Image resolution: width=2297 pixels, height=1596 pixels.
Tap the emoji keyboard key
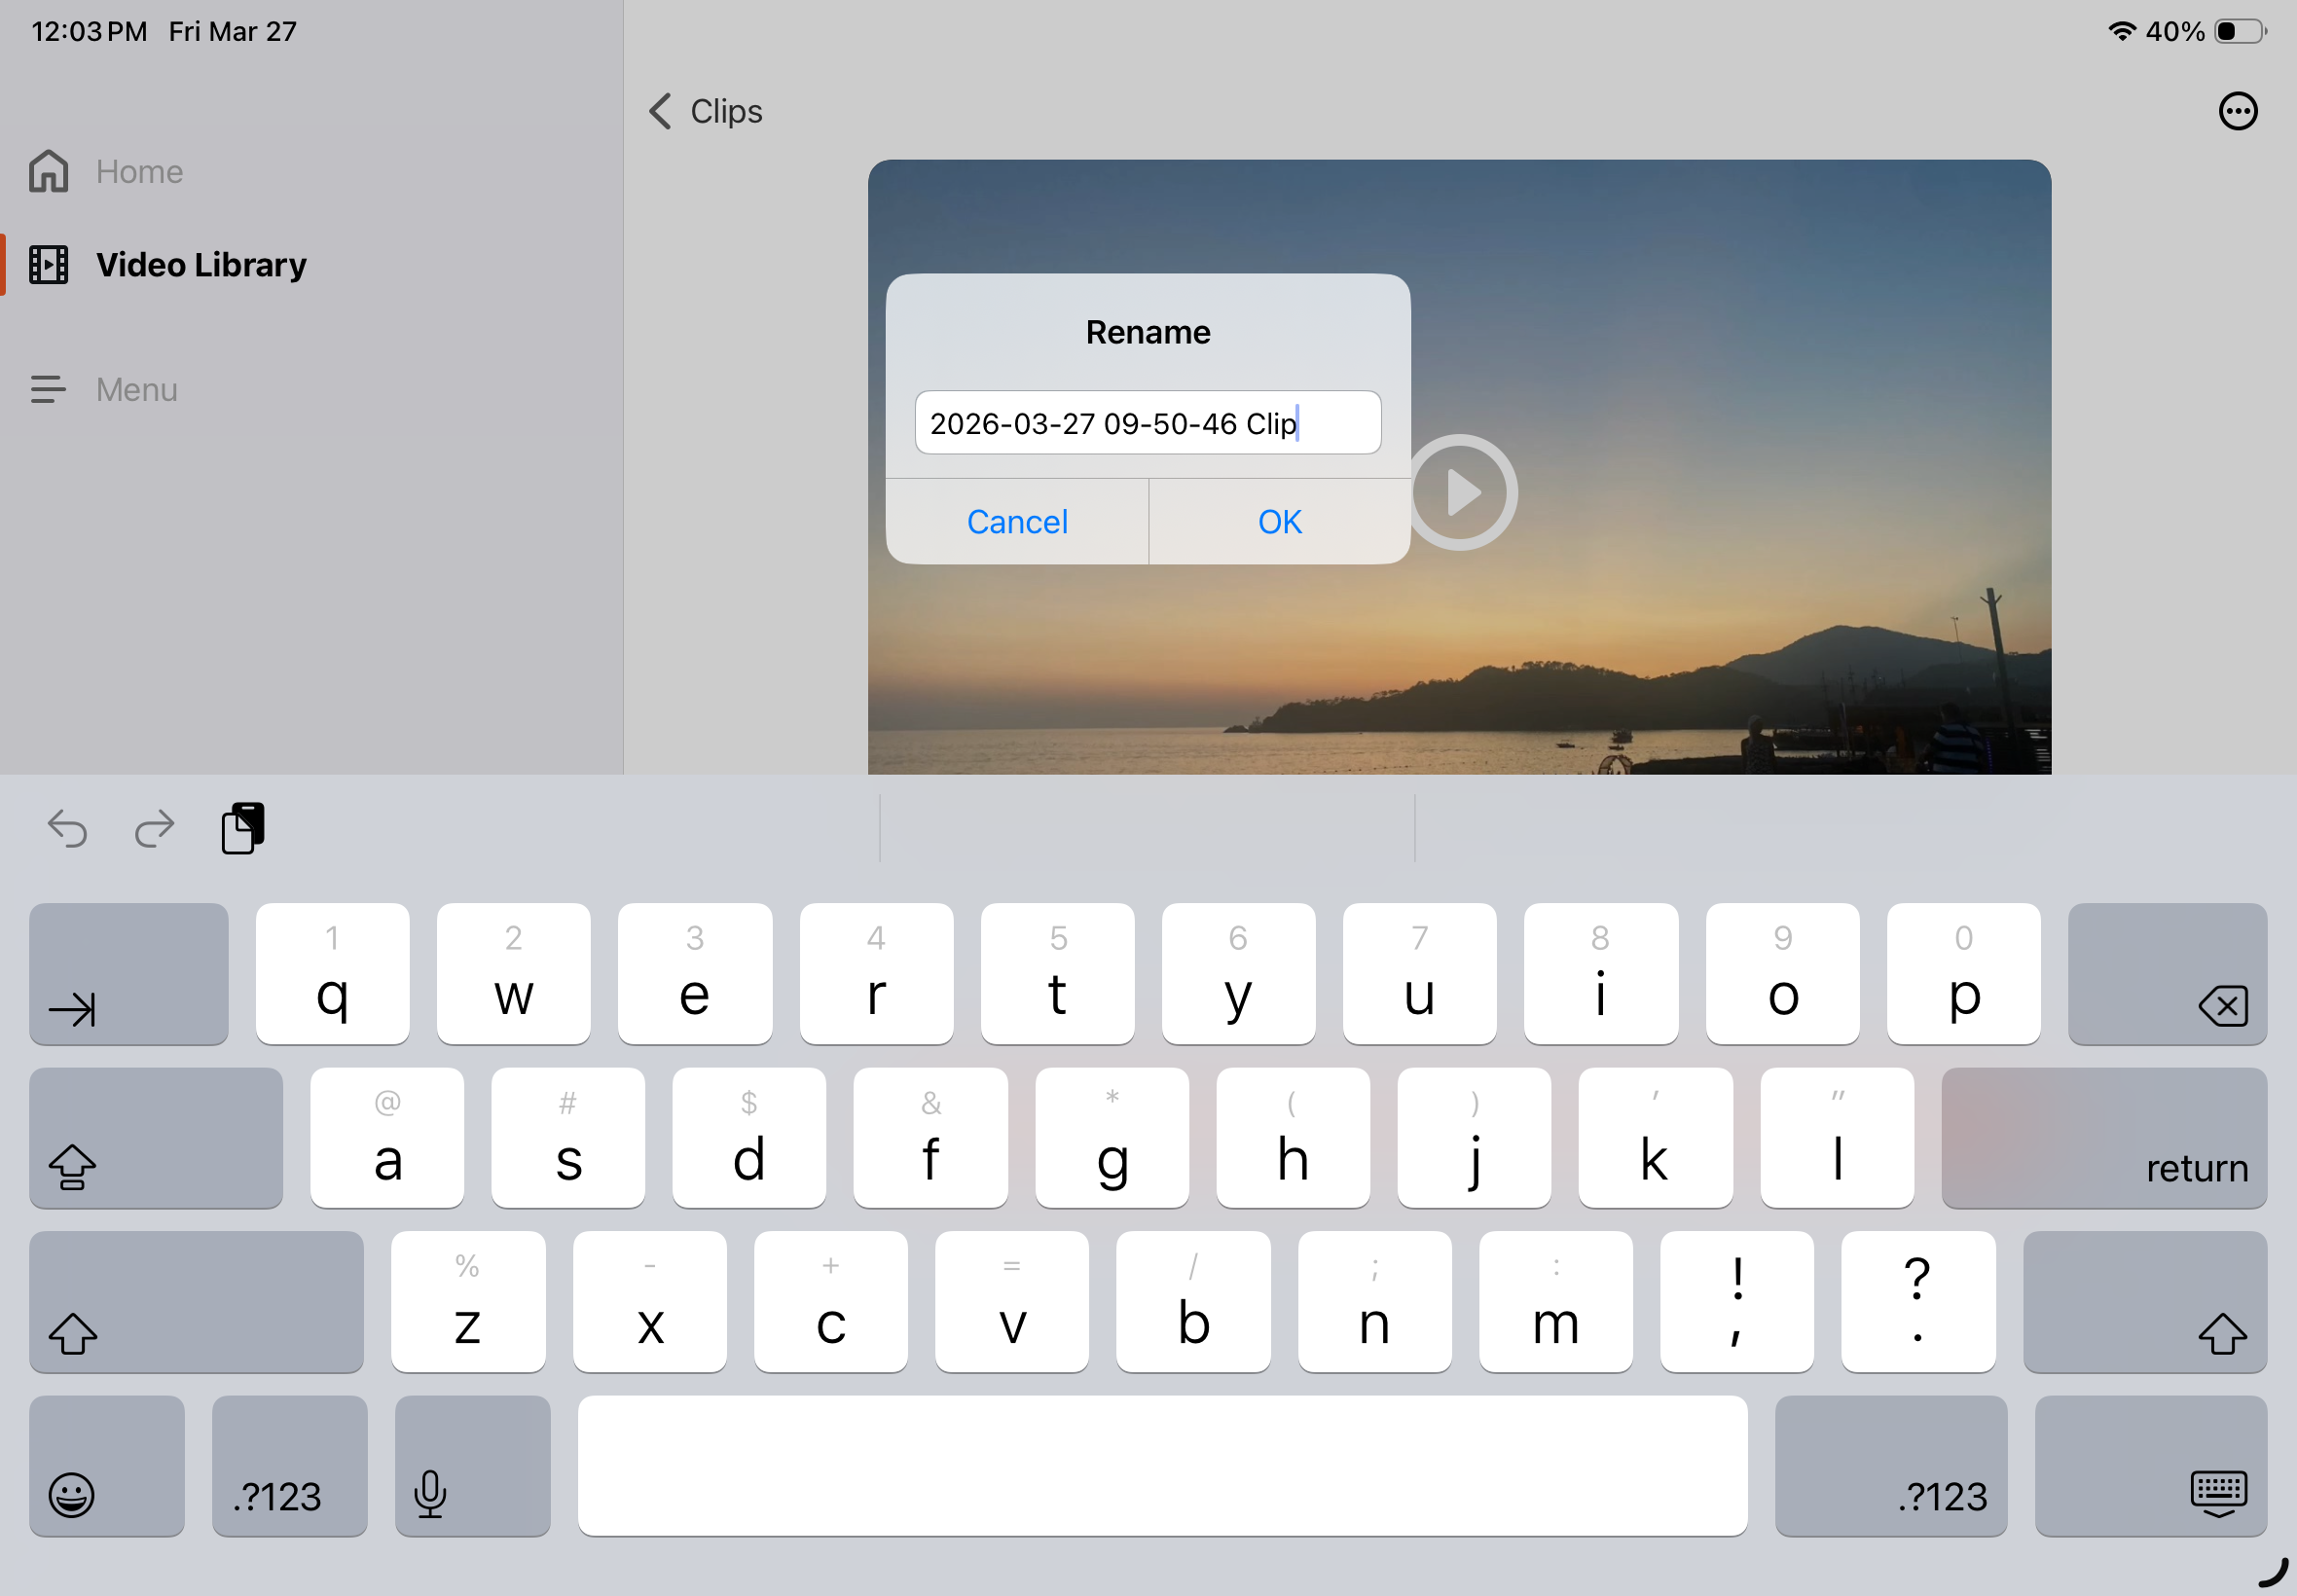(x=106, y=1467)
